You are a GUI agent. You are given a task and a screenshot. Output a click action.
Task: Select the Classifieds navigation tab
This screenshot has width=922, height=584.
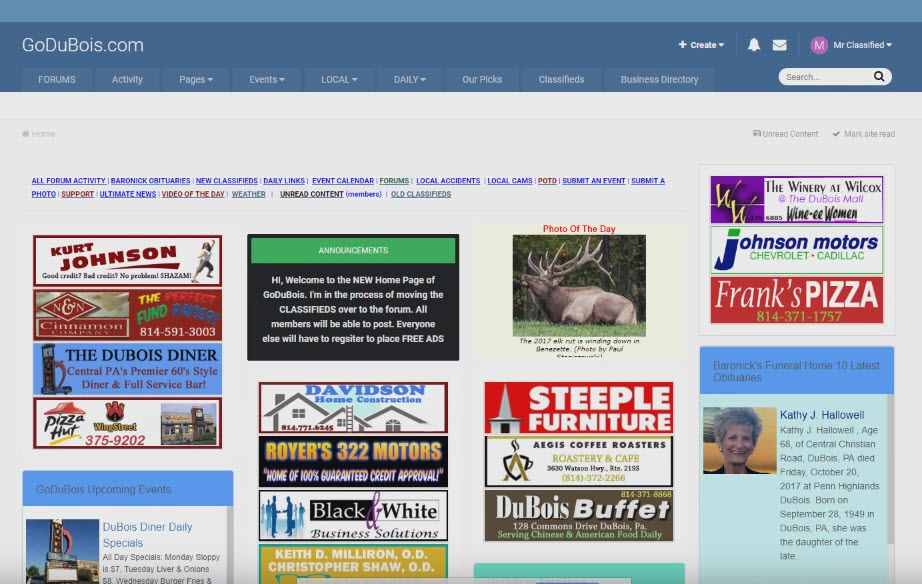561,79
